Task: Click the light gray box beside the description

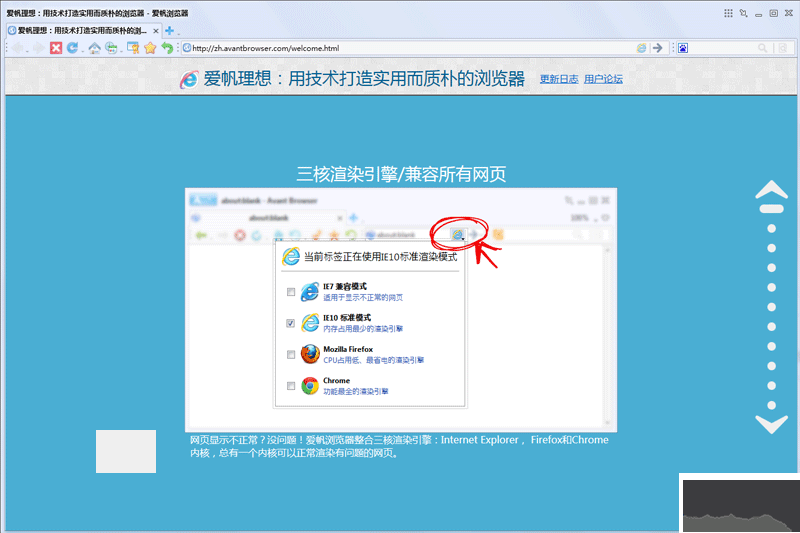Action: [126, 451]
